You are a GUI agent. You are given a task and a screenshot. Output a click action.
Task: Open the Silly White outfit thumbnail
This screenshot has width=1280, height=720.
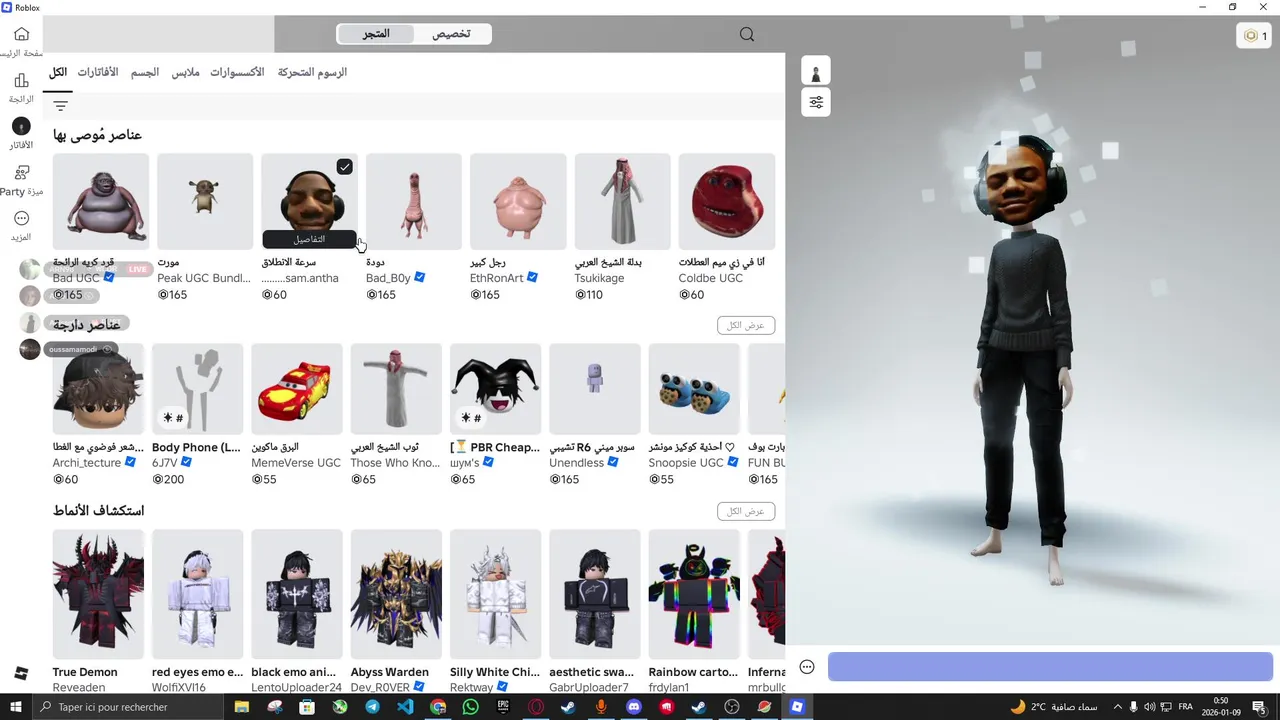click(x=496, y=595)
